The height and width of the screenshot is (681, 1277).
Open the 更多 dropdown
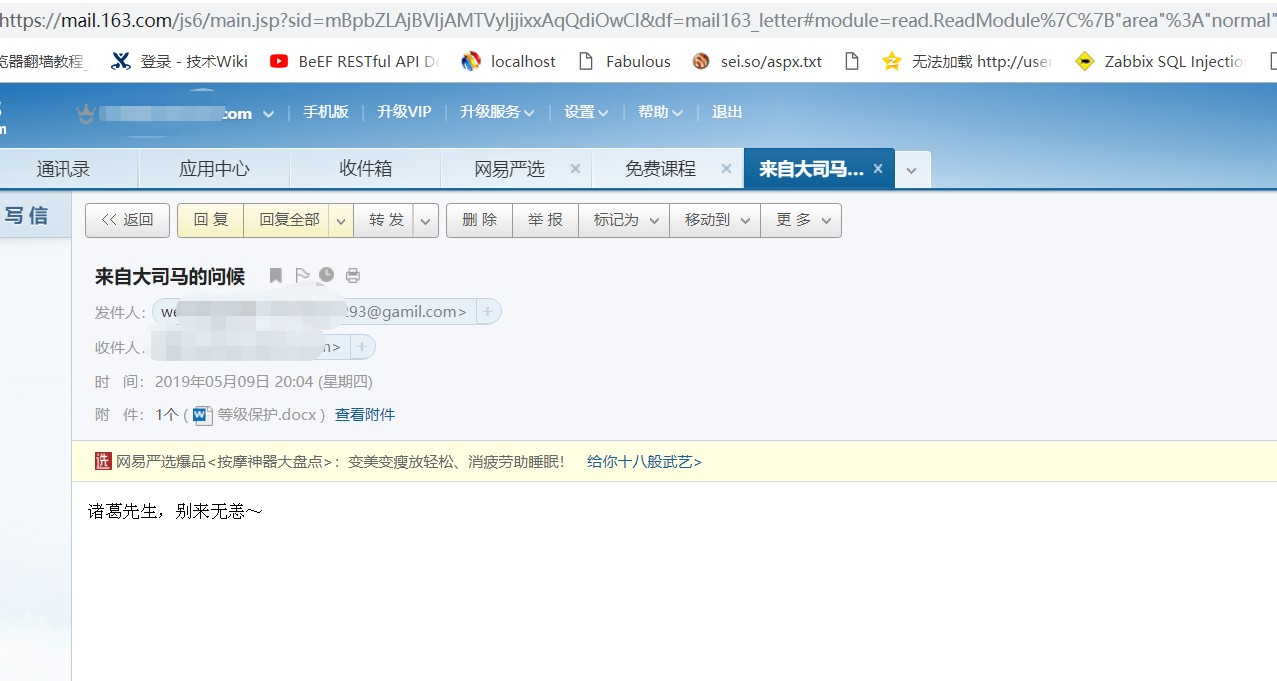coord(801,221)
